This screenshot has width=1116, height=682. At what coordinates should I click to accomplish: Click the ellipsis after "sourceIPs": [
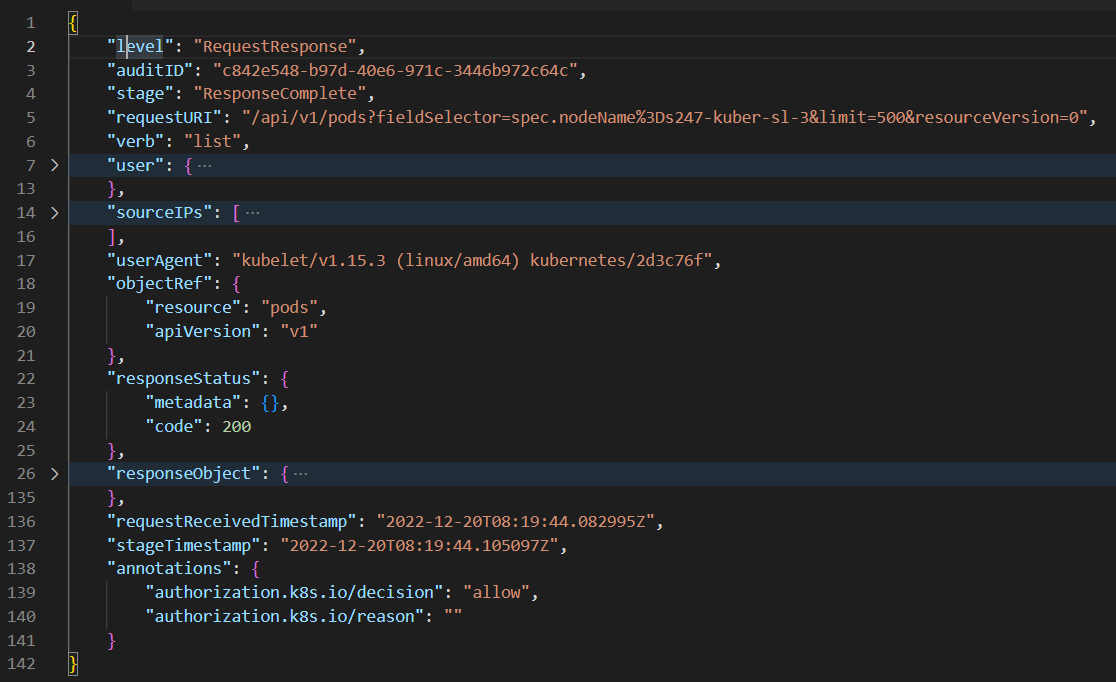tap(252, 213)
